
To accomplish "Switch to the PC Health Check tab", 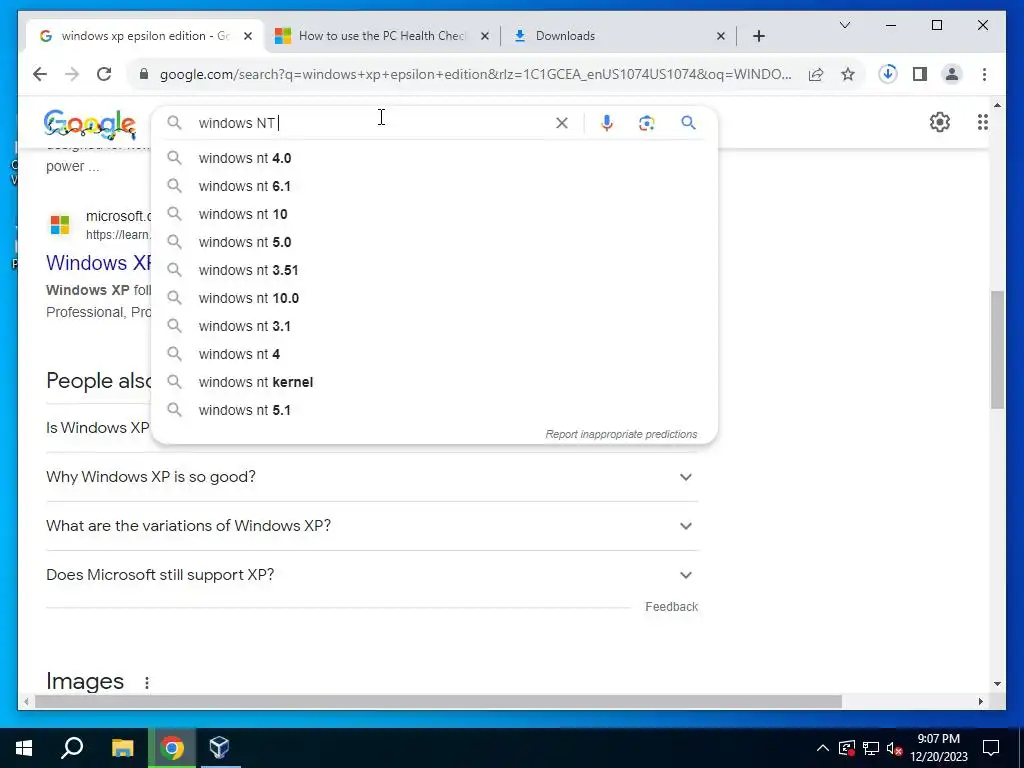I will (382, 36).
